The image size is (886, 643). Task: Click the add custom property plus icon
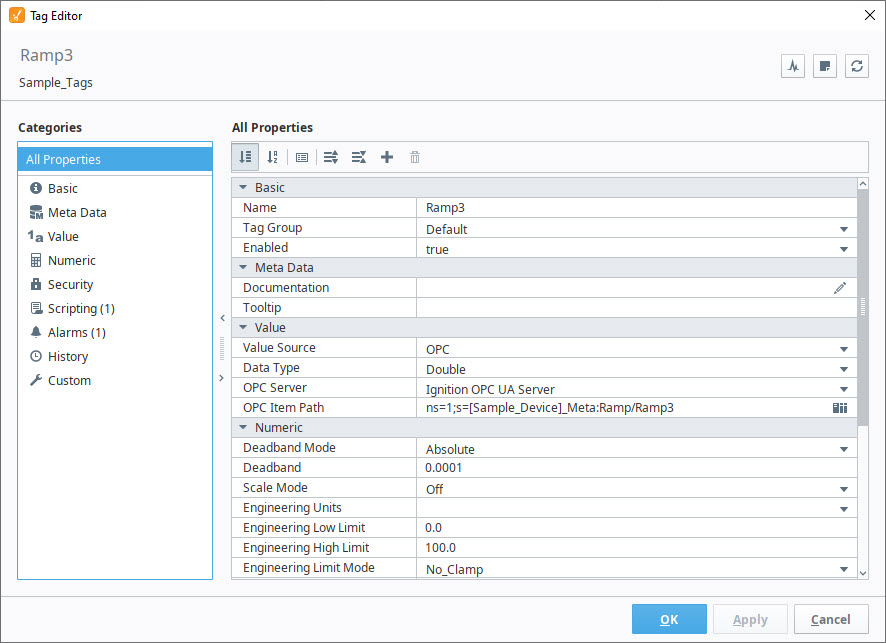coord(386,157)
